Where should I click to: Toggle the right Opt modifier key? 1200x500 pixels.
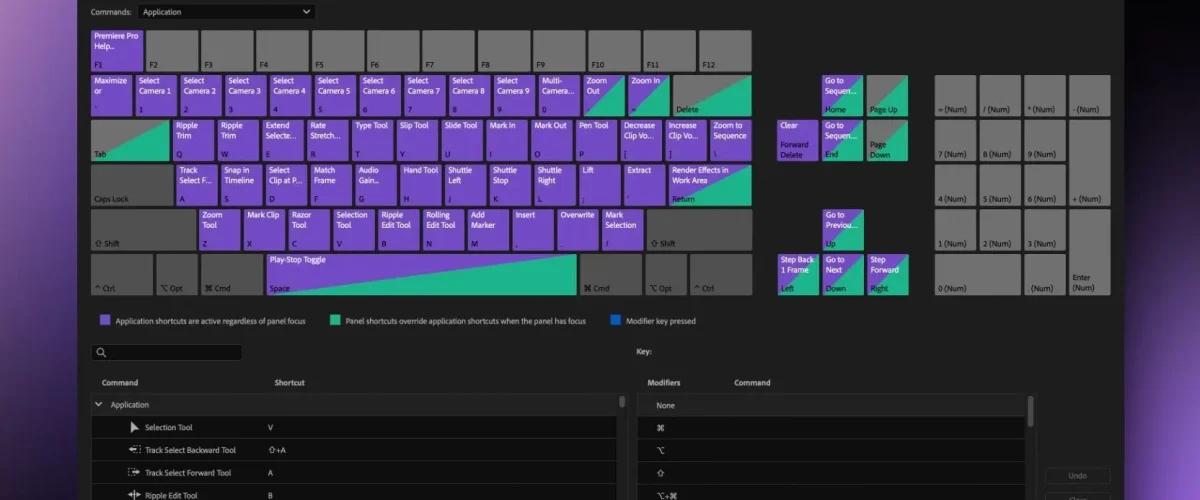click(x=666, y=275)
